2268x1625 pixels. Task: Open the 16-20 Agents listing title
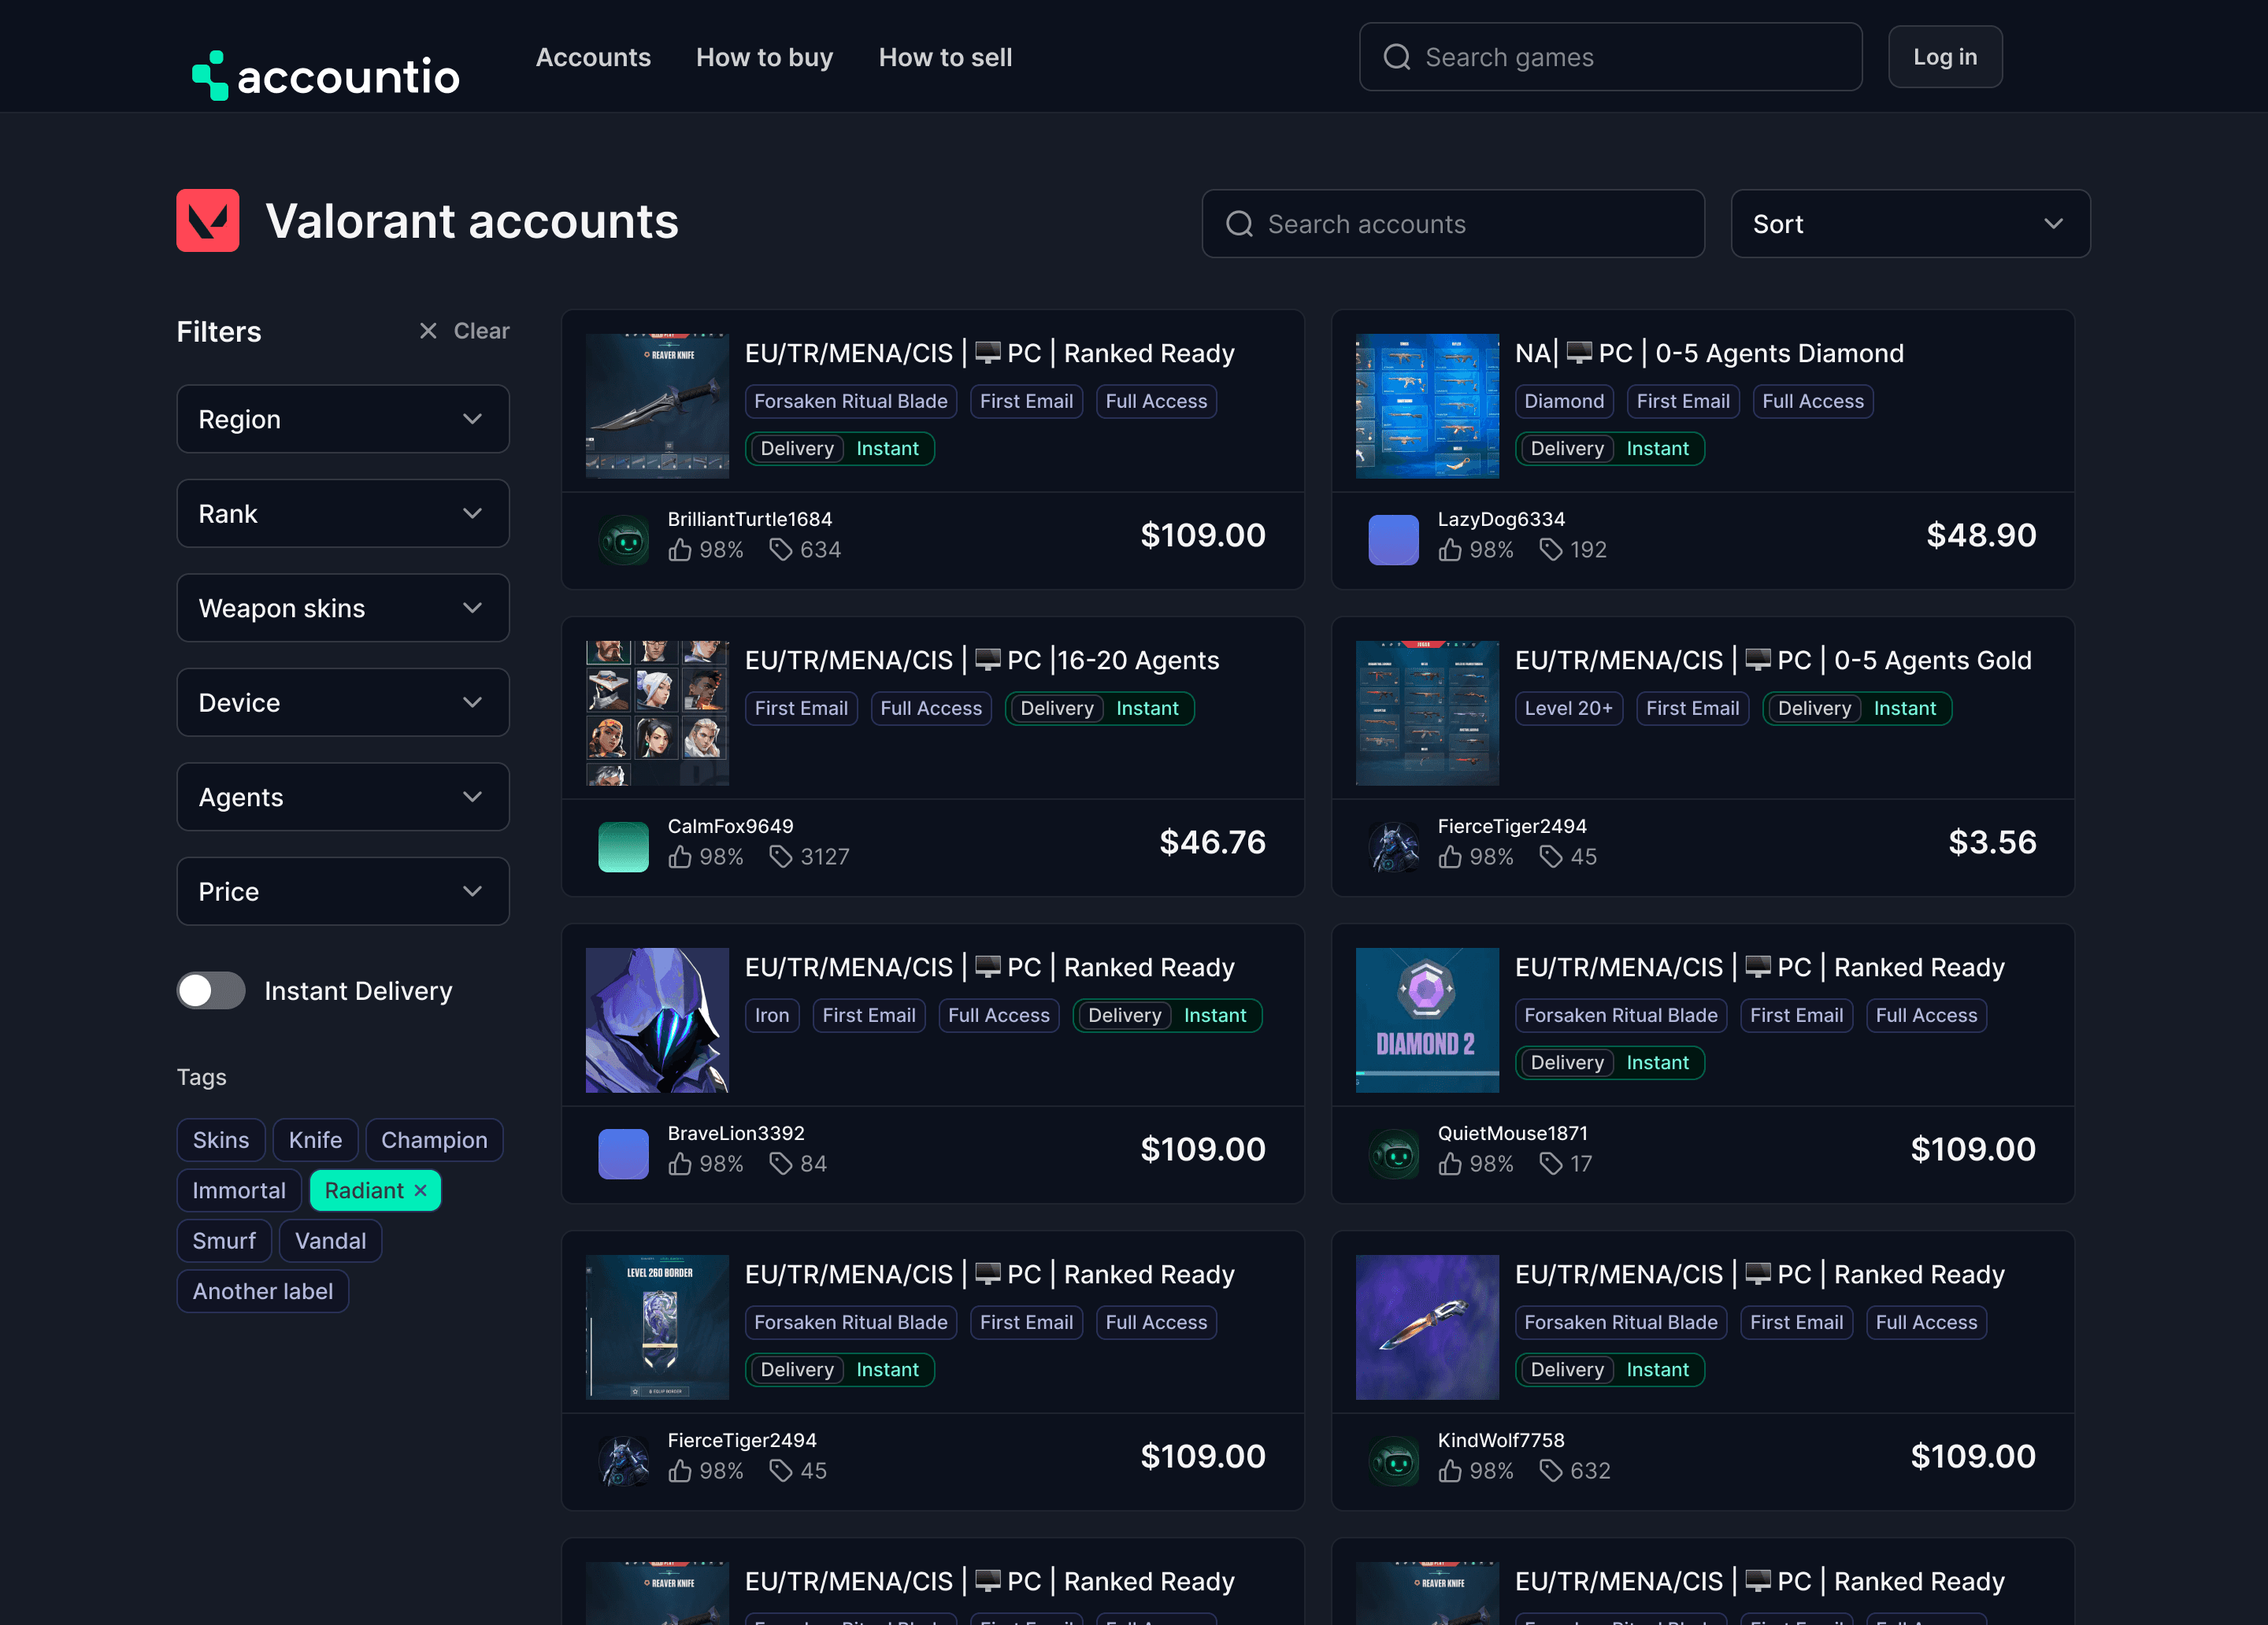[x=982, y=660]
